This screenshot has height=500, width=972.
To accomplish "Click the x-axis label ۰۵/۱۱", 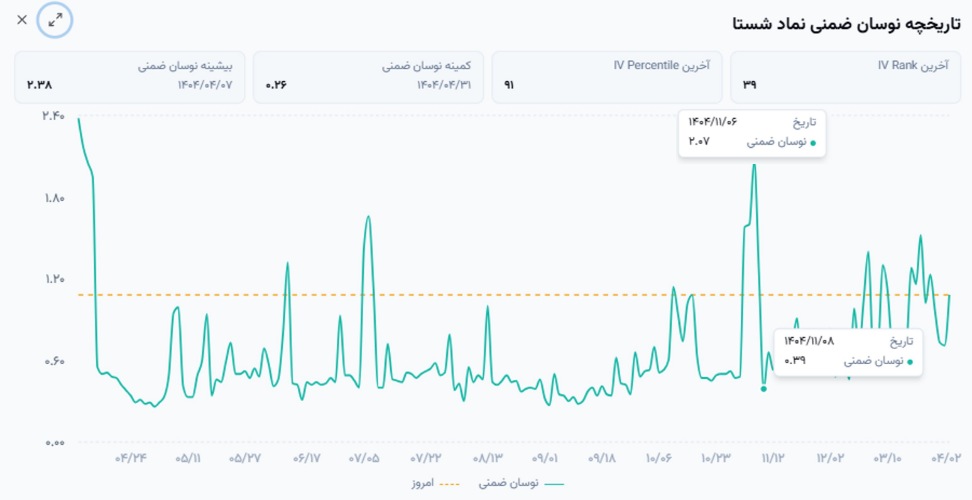I will tap(188, 458).
